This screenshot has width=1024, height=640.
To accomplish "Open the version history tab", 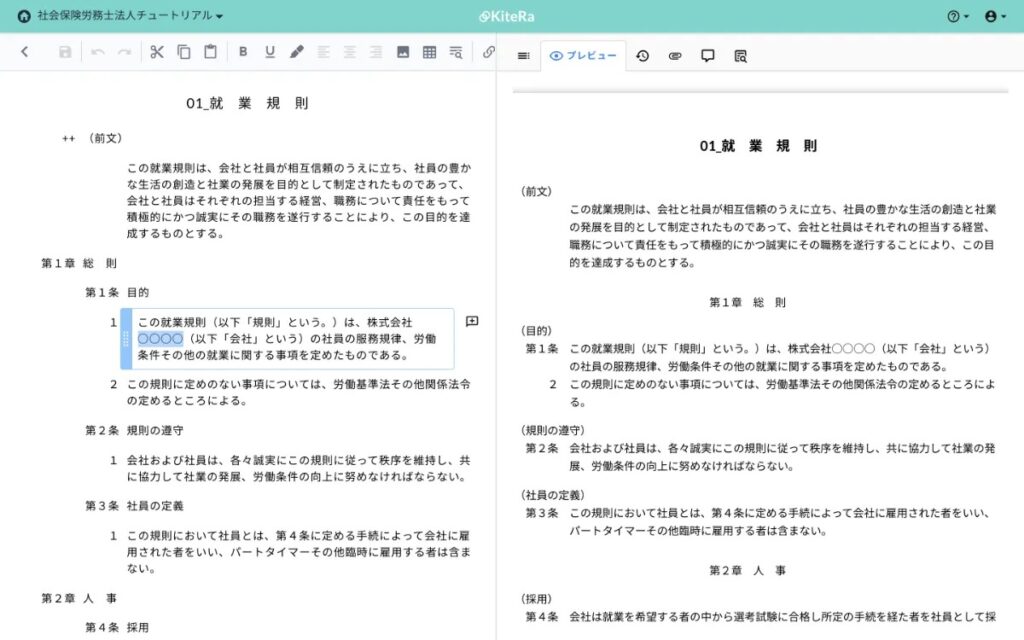I will pyautogui.click(x=643, y=56).
